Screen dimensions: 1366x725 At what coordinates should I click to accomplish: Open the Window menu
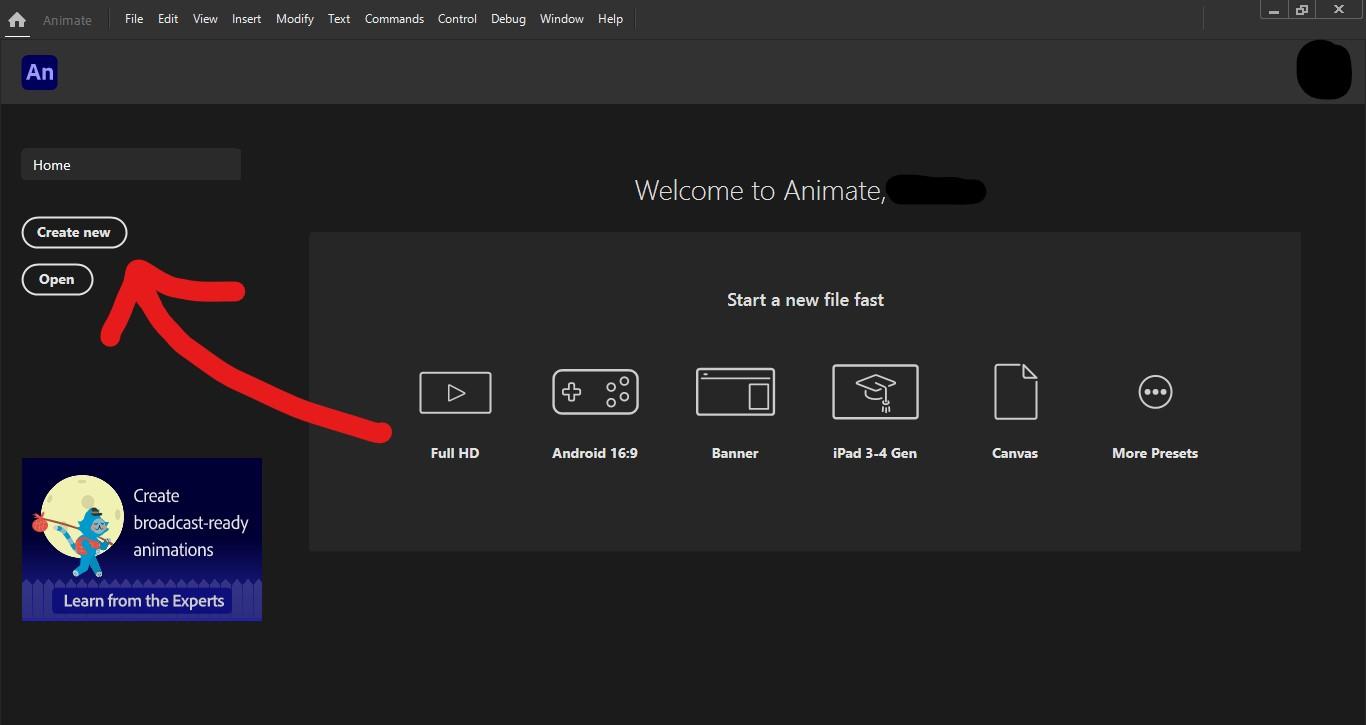(x=562, y=19)
